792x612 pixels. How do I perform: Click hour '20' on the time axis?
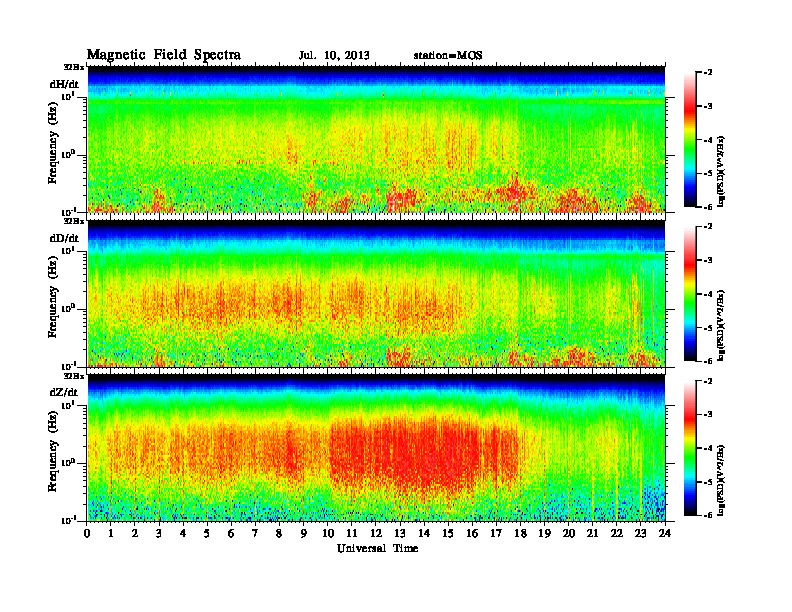pos(568,534)
